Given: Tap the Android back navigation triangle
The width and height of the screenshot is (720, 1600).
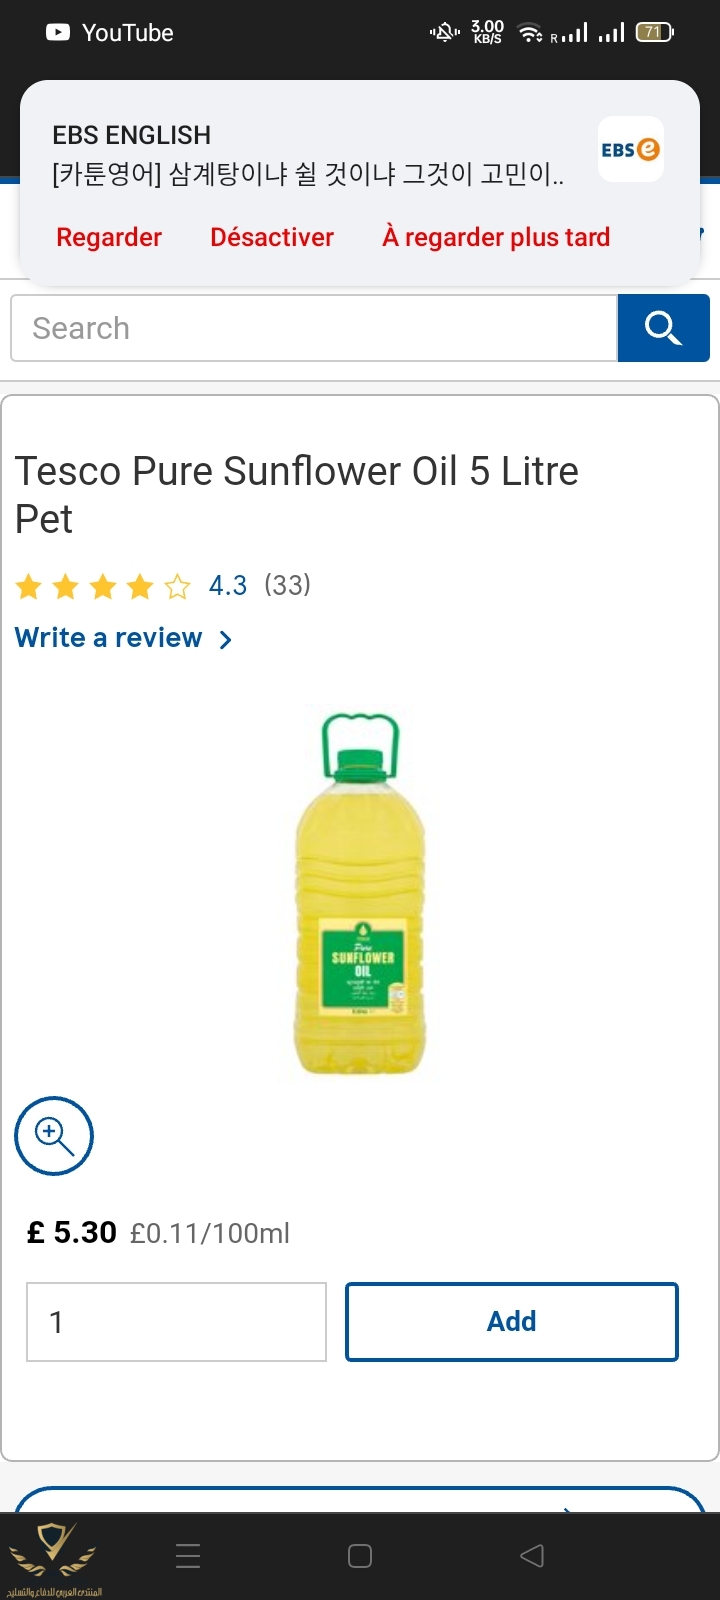Looking at the screenshot, I should click(x=532, y=1555).
